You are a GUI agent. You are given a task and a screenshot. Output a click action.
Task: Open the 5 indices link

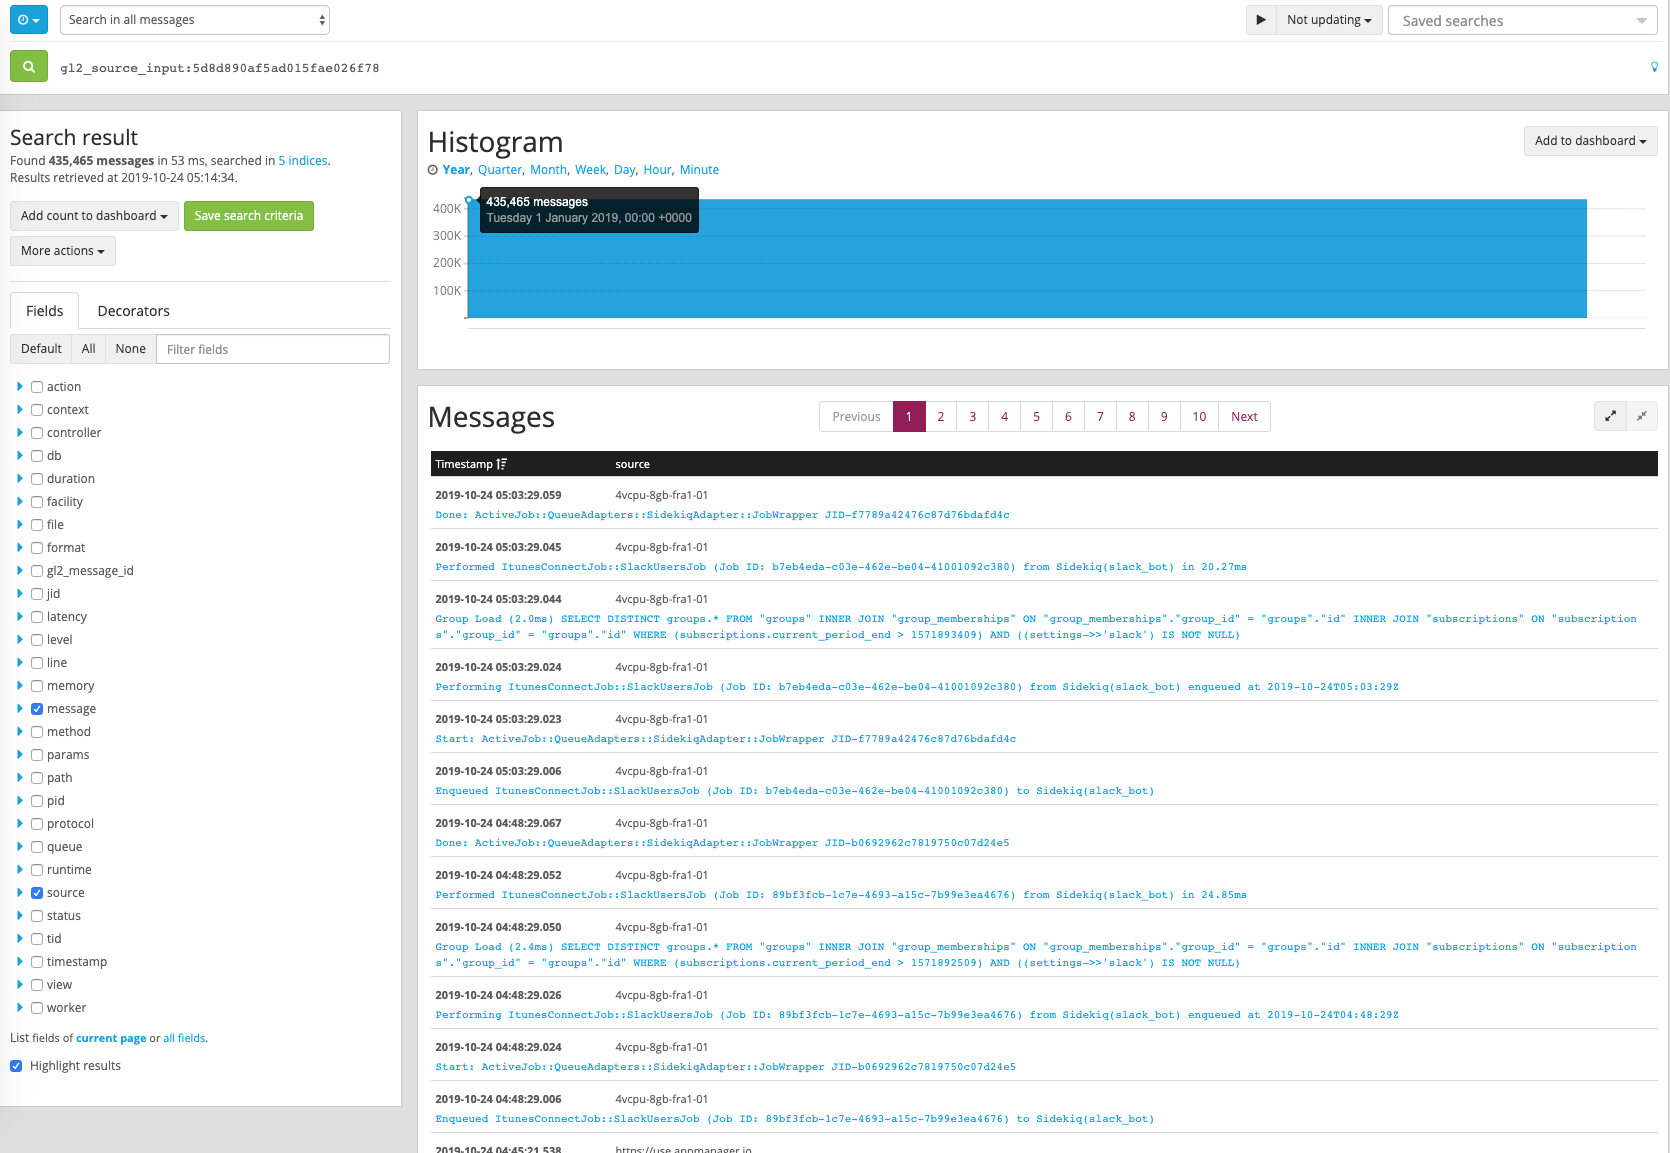click(x=303, y=160)
